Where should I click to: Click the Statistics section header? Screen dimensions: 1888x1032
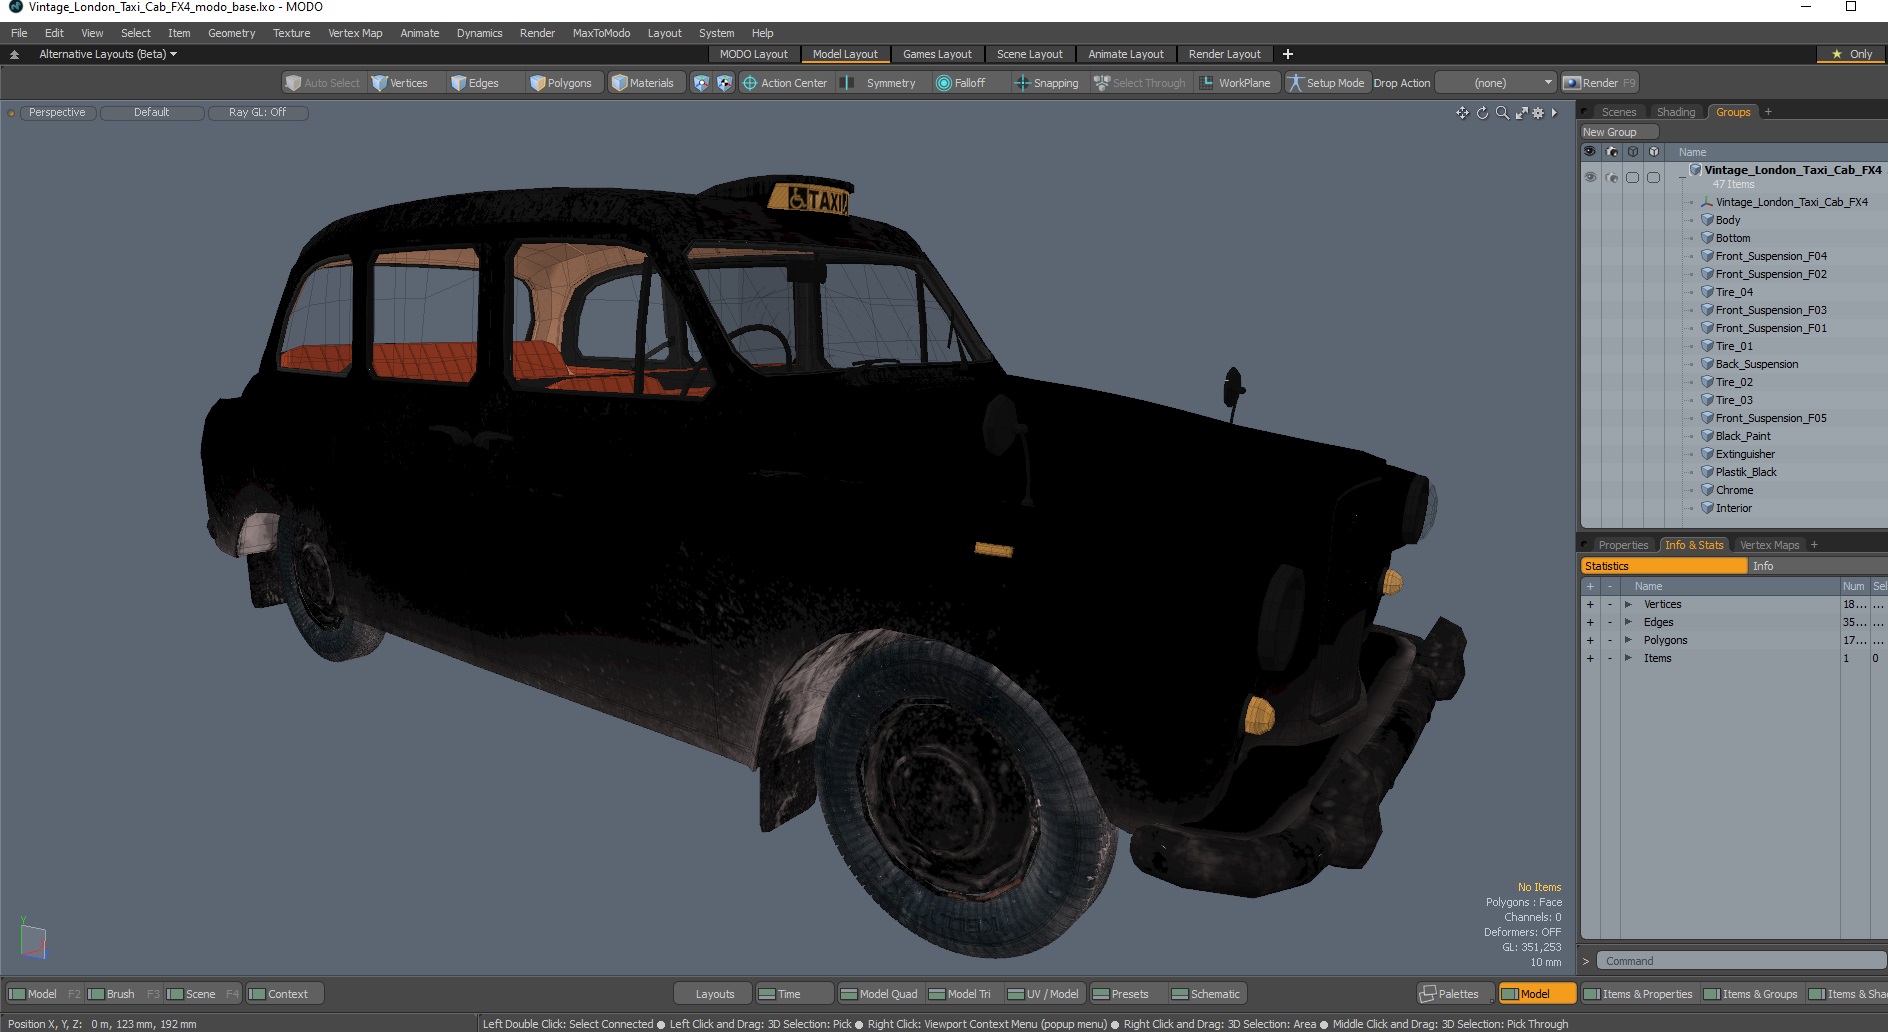(1663, 566)
